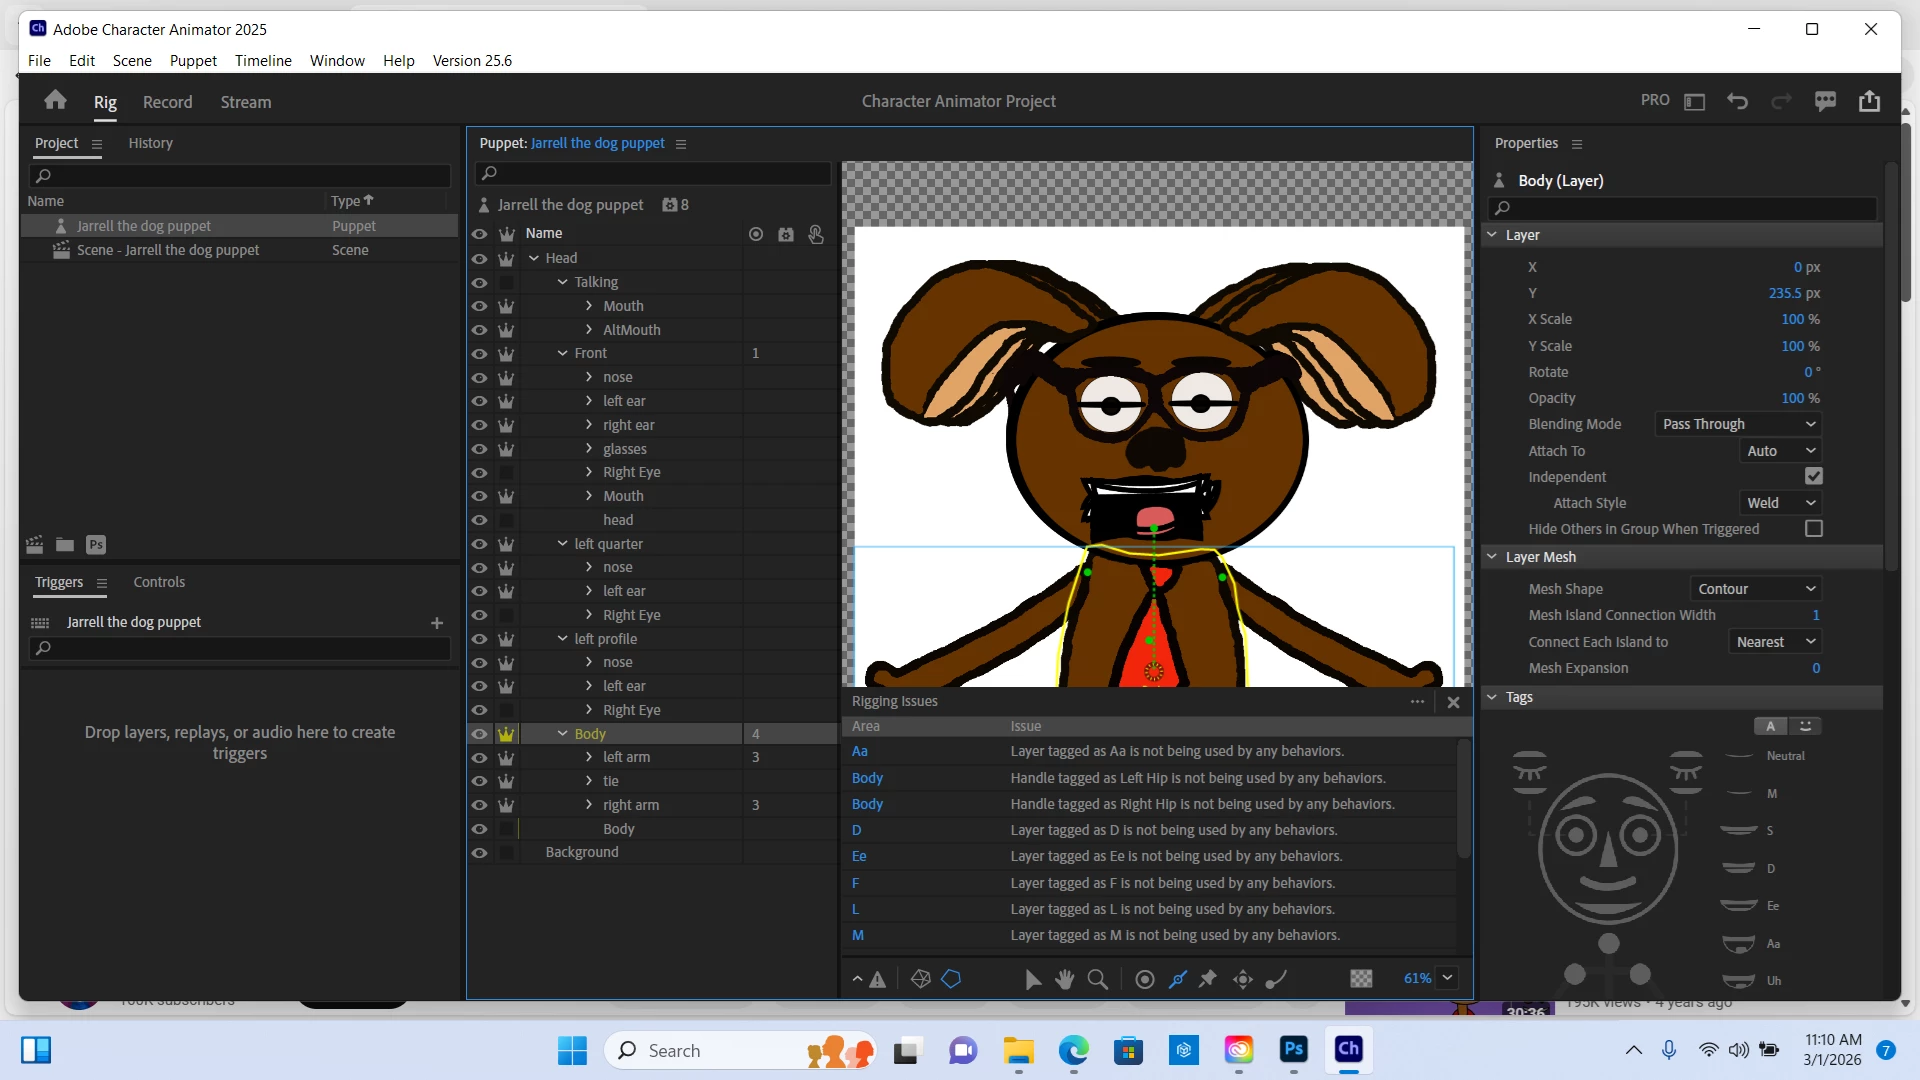Hide the Background layer with eye icon
This screenshot has width=1920, height=1080.
point(479,853)
